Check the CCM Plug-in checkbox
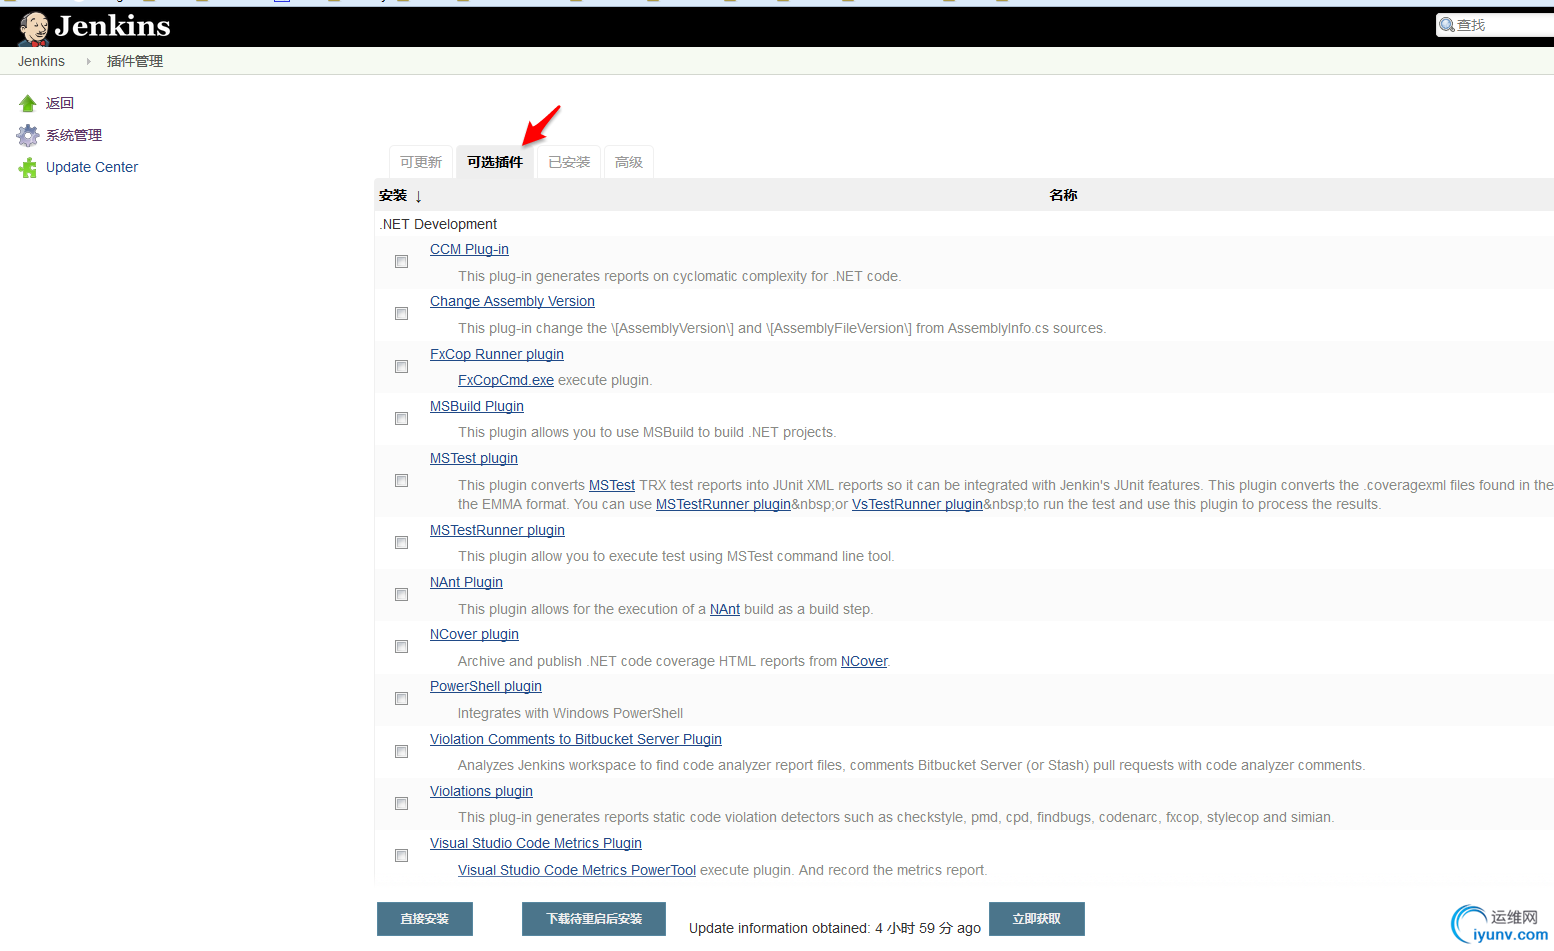The width and height of the screenshot is (1554, 951). point(401,262)
